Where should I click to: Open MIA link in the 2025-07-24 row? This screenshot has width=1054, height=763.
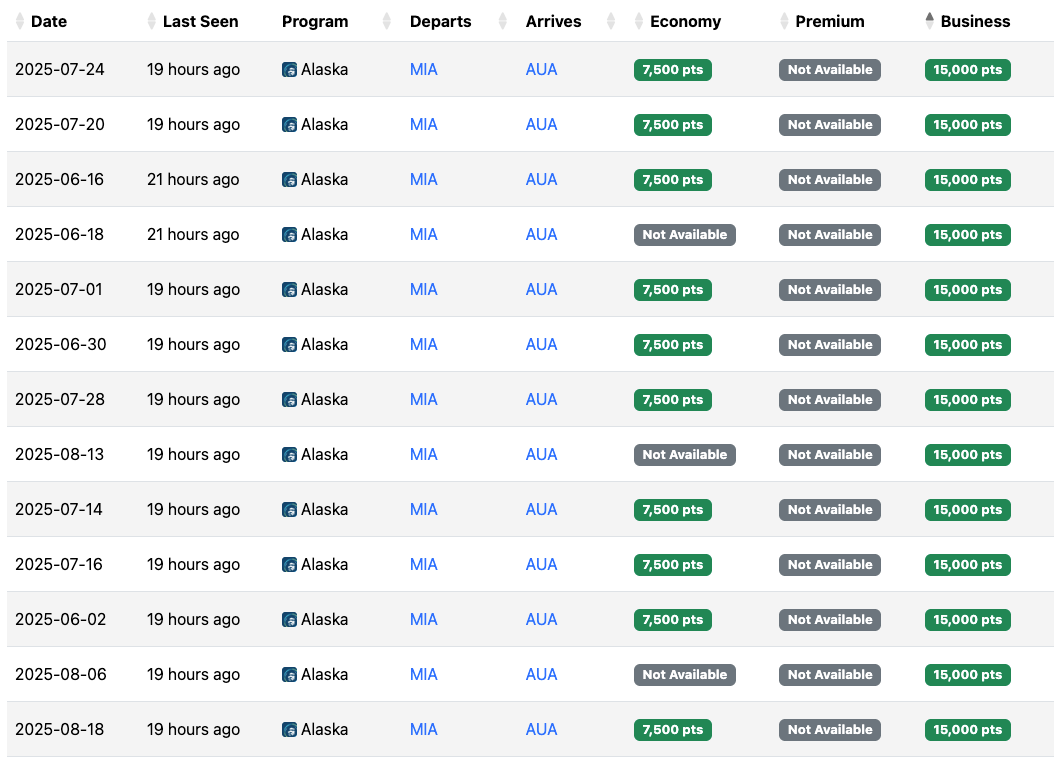(x=423, y=70)
